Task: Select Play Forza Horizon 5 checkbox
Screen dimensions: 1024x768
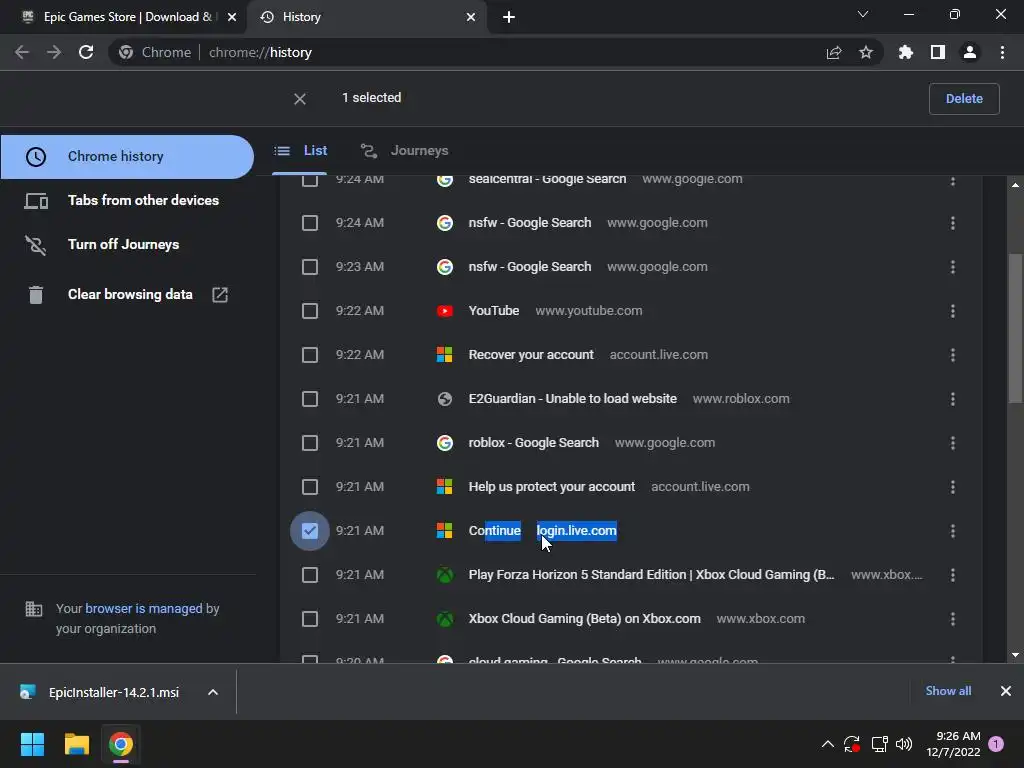Action: 310,575
